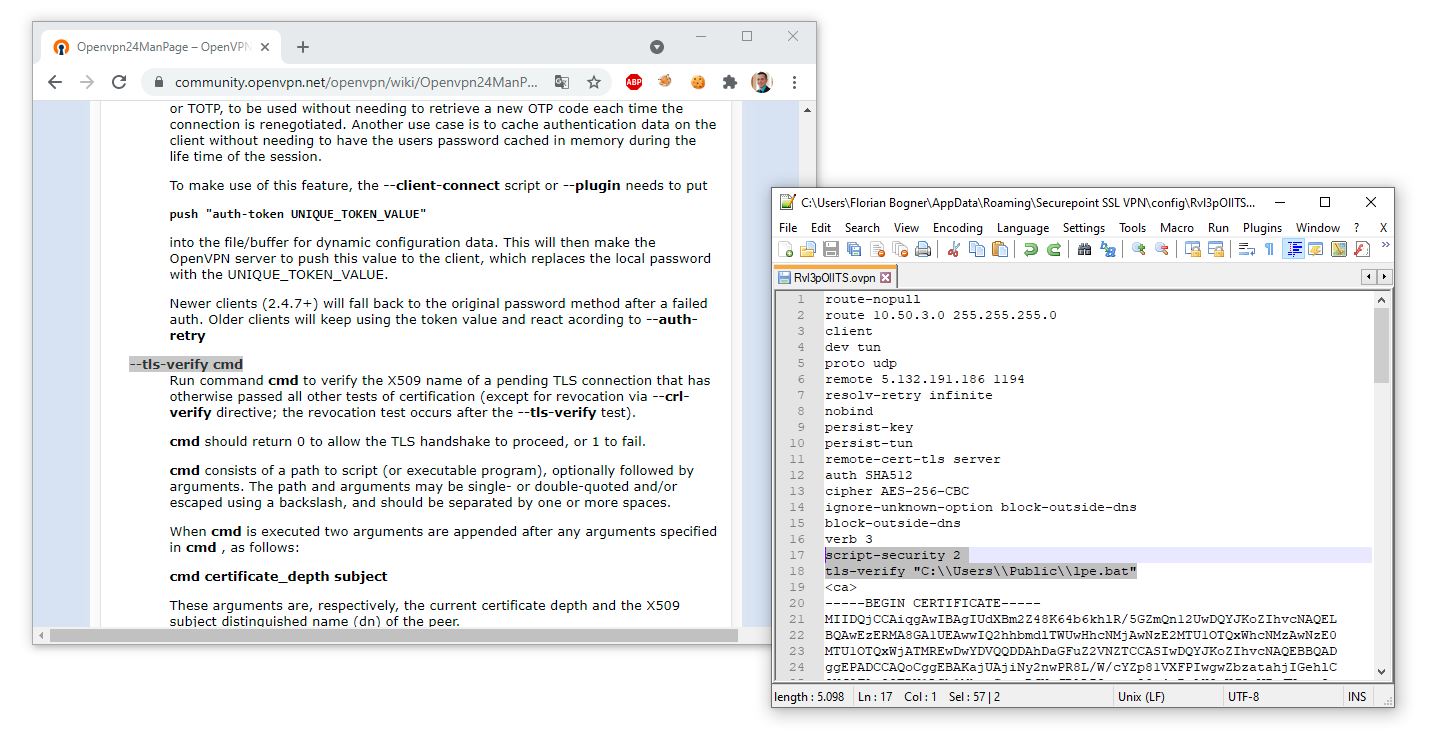This screenshot has width=1433, height=742.
Task: Click the Find binoculars icon
Action: [1084, 250]
